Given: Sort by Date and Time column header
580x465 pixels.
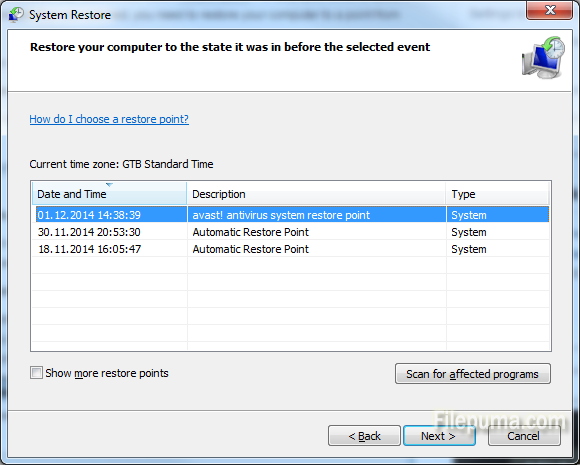Looking at the screenshot, I should 109,193.
